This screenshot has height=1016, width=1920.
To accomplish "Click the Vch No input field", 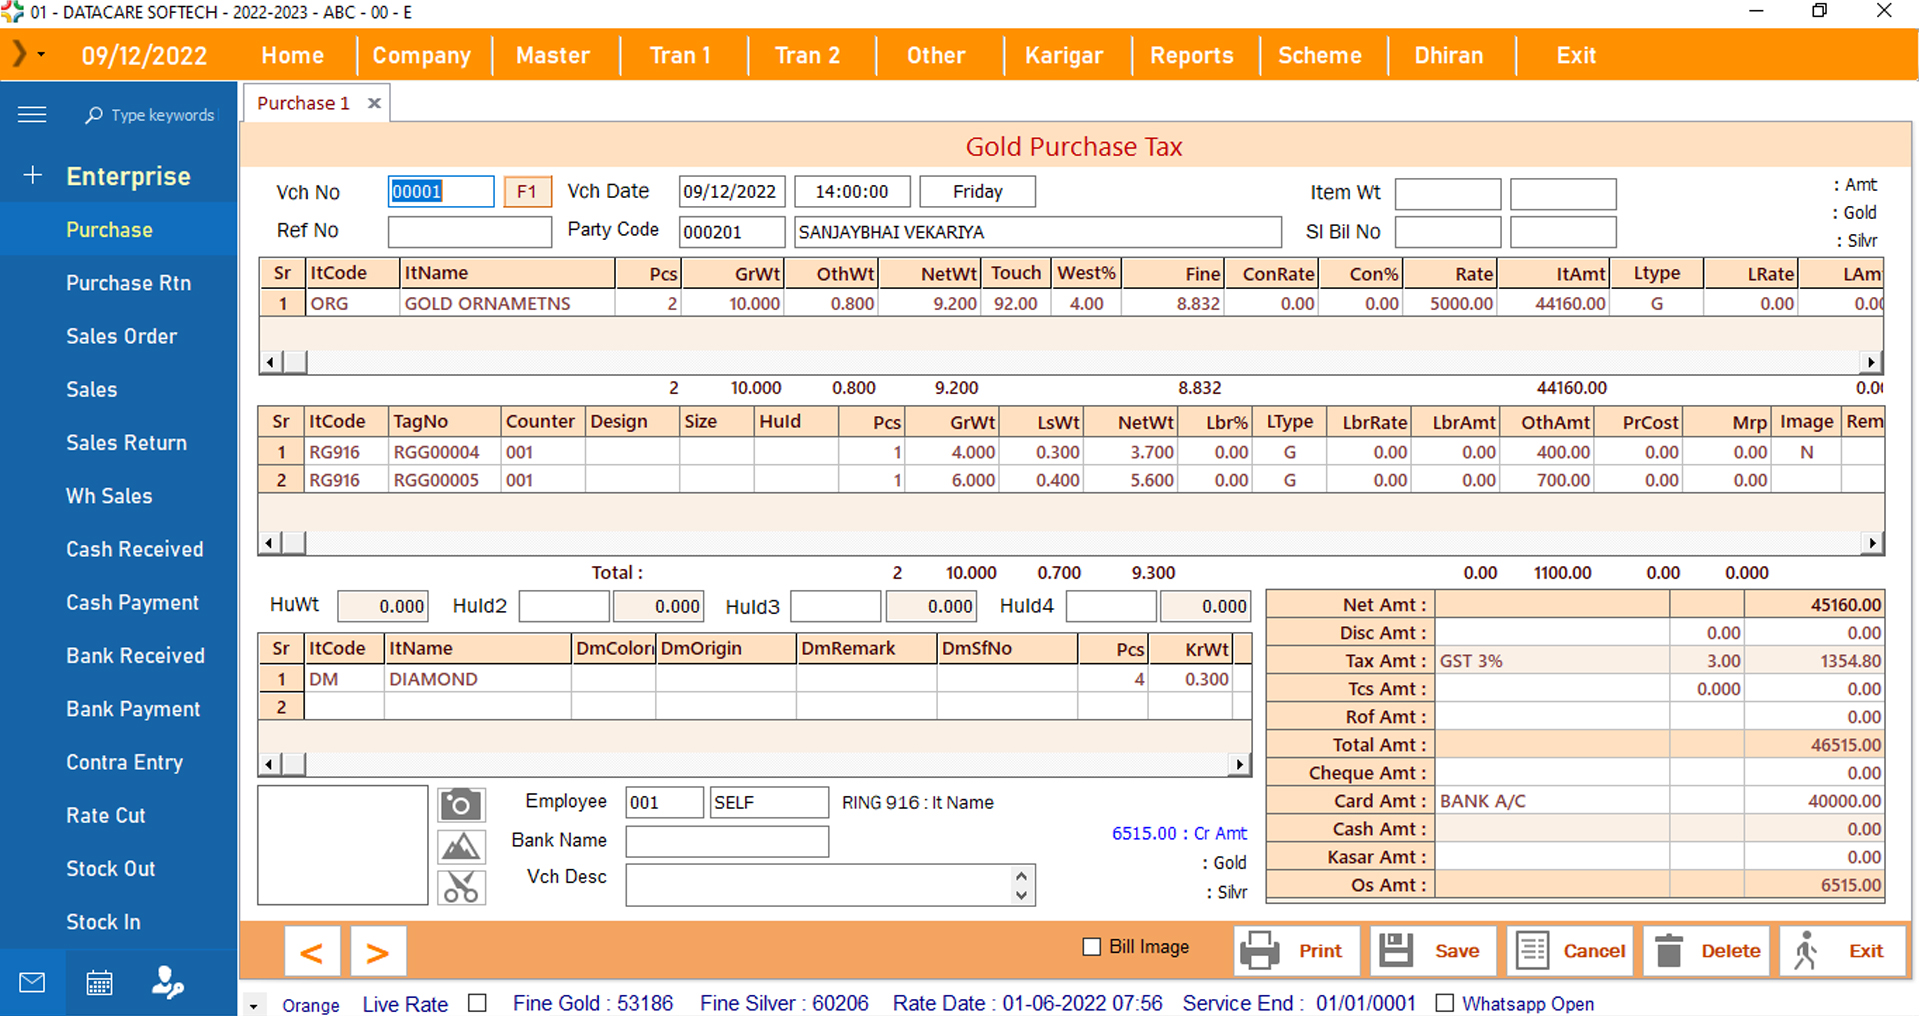I will pyautogui.click(x=441, y=191).
